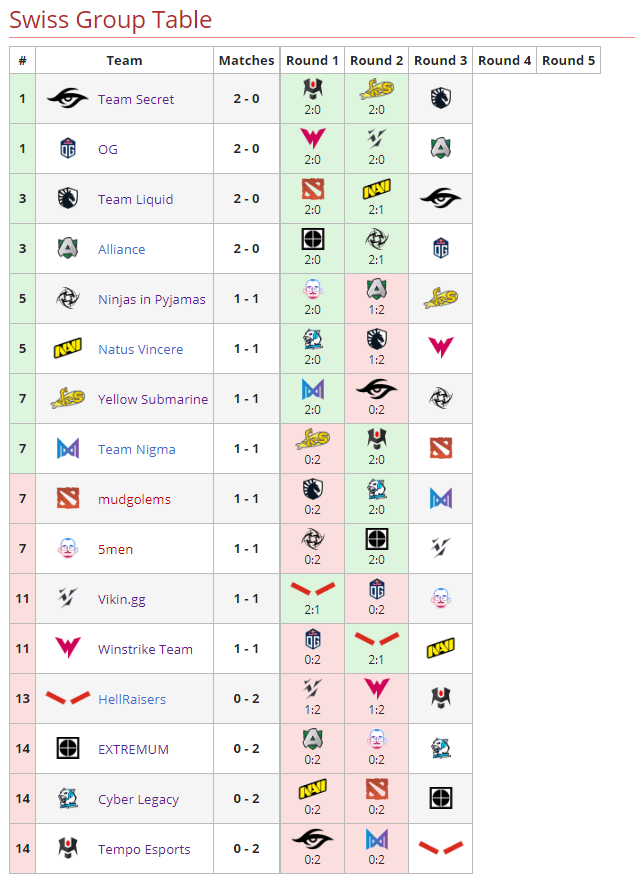Open the Alliance team name link
This screenshot has height=880, width=635.
[121, 249]
